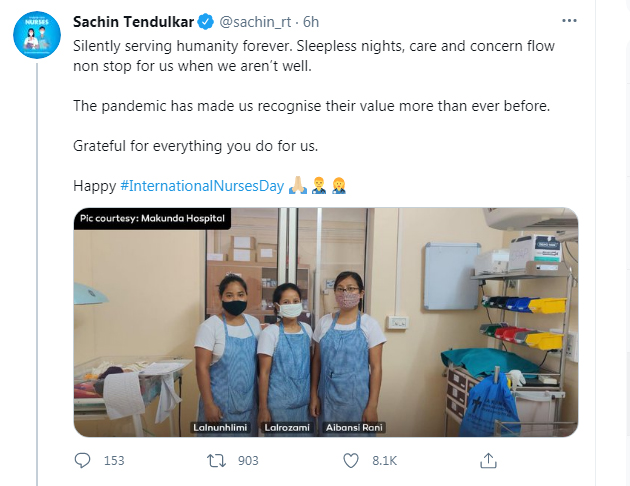Click the tweet text about the pandemic
This screenshot has width=630, height=486.
[311, 106]
